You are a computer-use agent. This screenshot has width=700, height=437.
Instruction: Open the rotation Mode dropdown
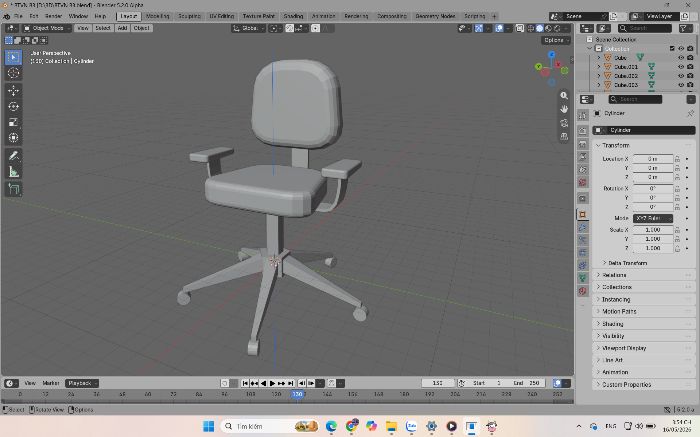coord(653,218)
